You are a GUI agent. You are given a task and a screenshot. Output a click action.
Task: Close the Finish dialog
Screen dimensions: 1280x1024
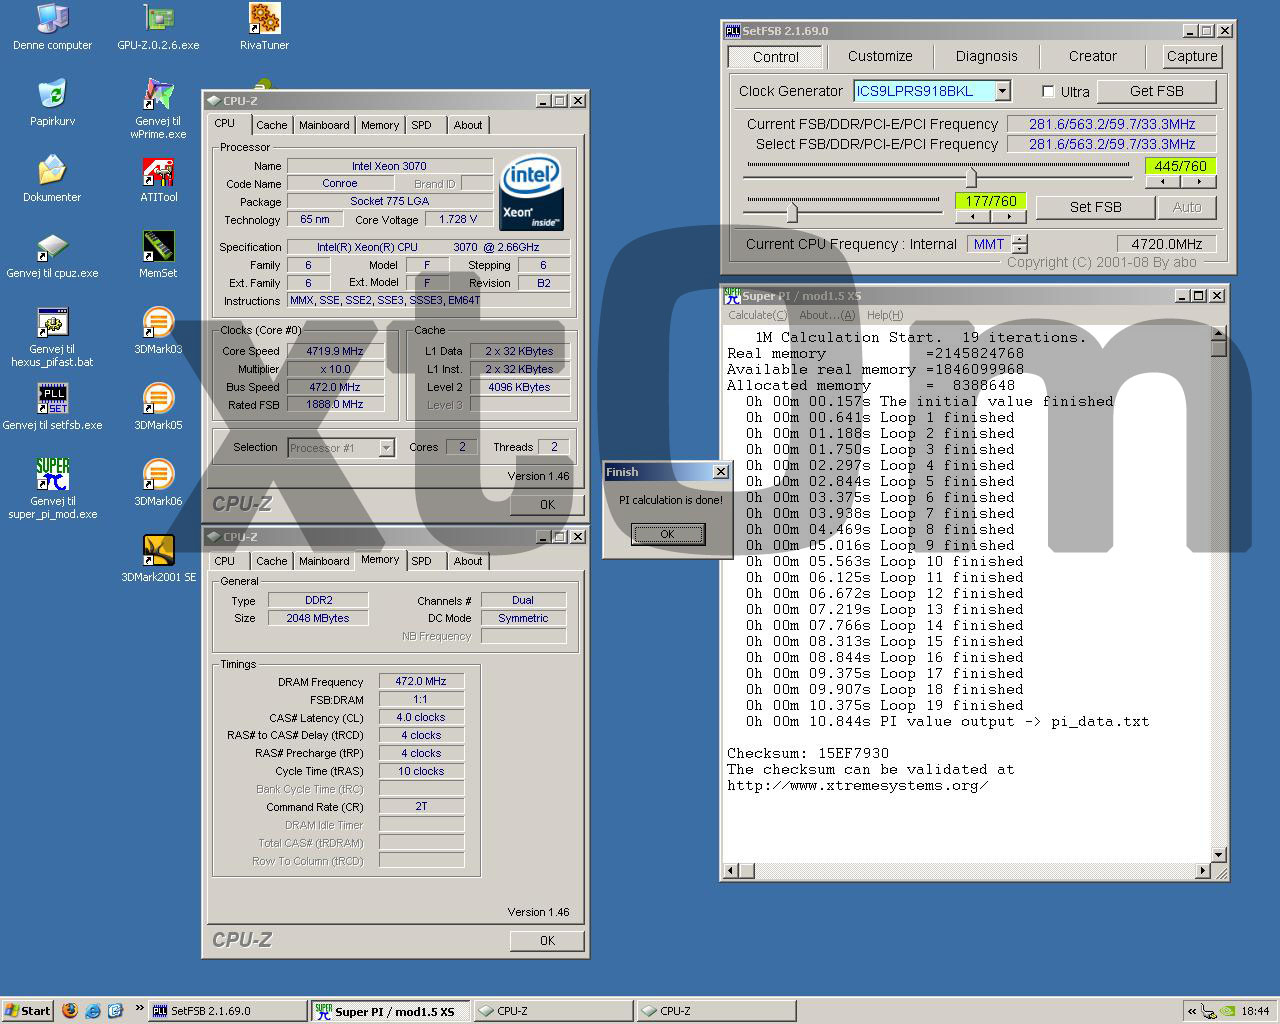coord(720,472)
